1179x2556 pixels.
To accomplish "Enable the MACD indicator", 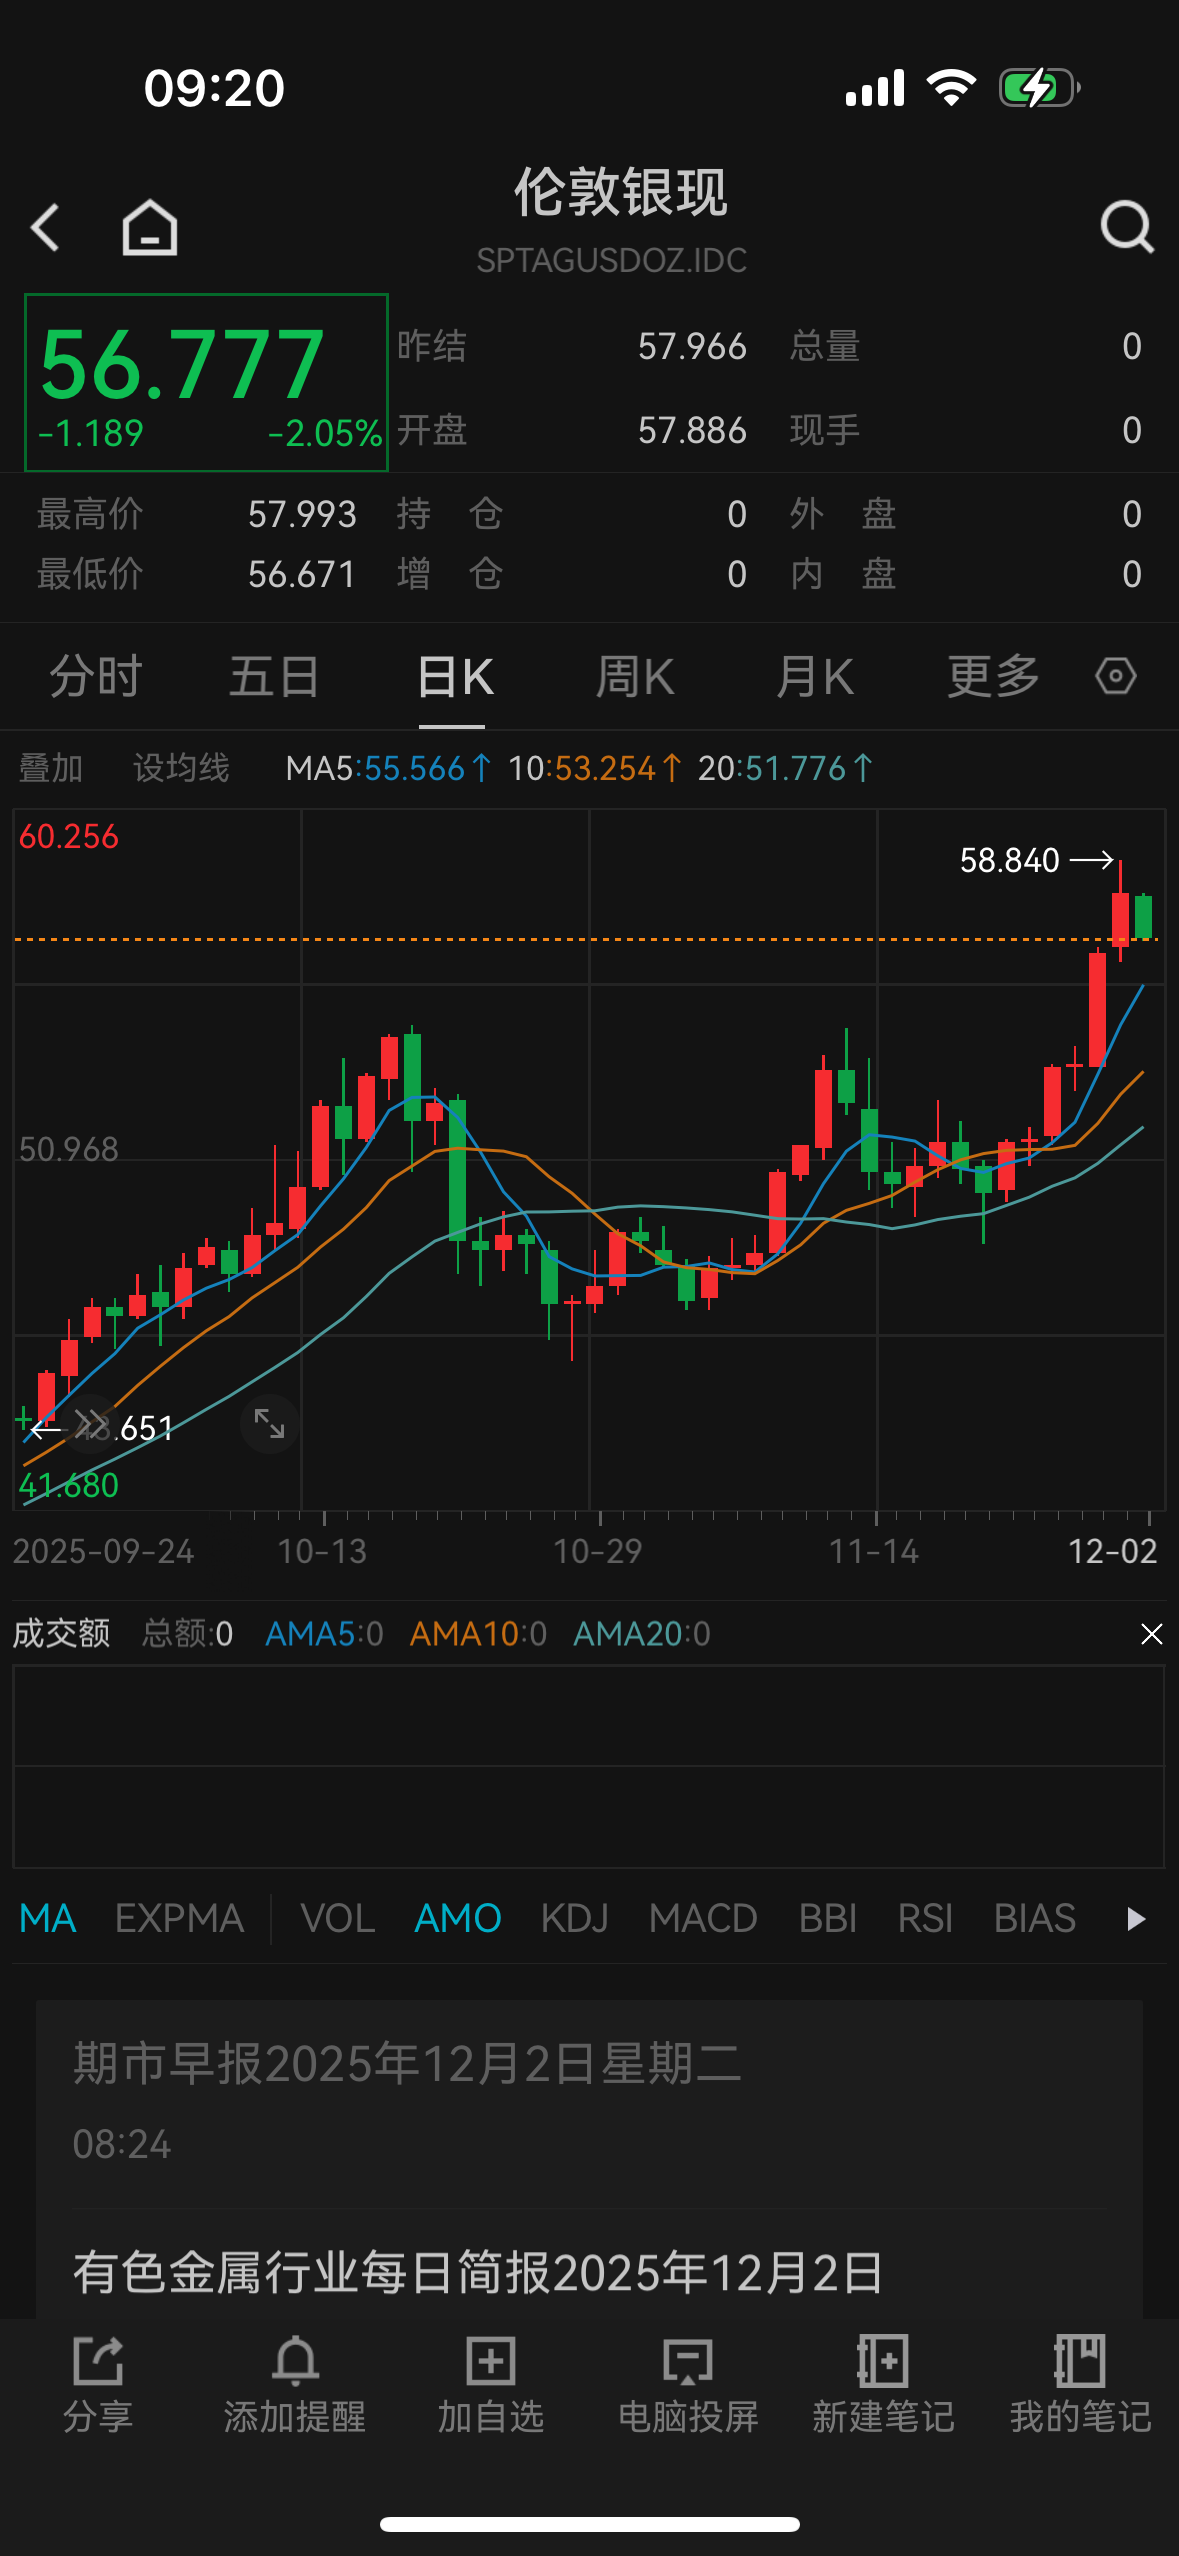I will tap(703, 1918).
